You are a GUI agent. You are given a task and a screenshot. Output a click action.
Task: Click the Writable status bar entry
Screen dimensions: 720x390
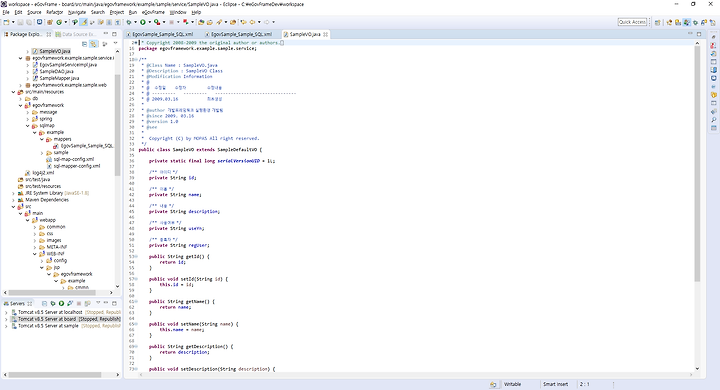click(512, 384)
